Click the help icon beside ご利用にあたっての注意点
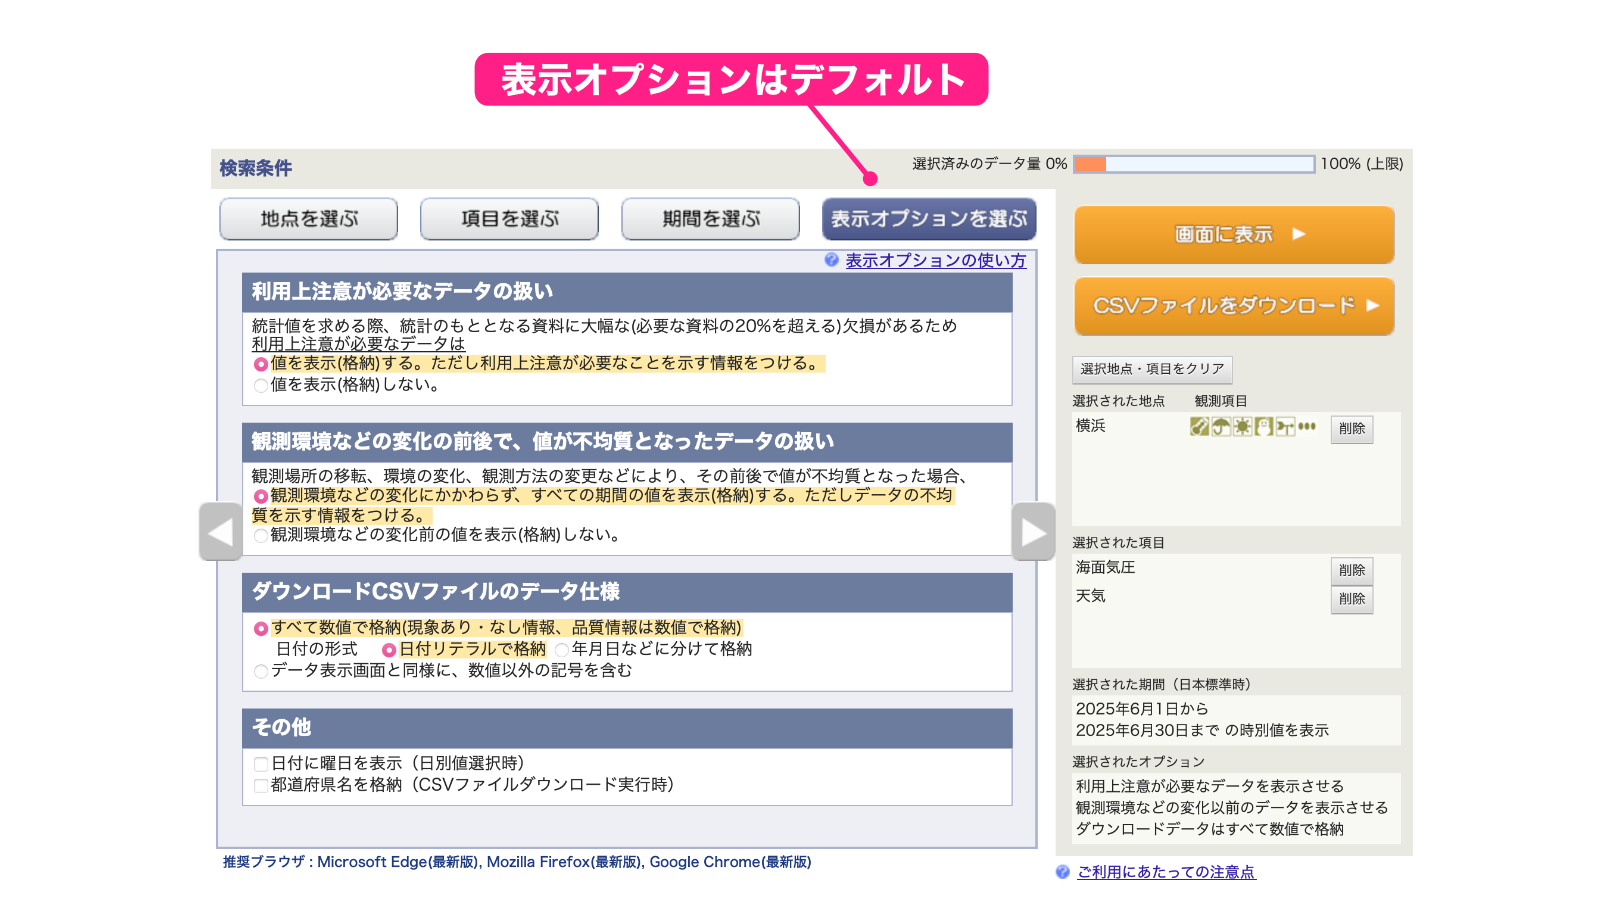1624x914 pixels. (x=1063, y=872)
